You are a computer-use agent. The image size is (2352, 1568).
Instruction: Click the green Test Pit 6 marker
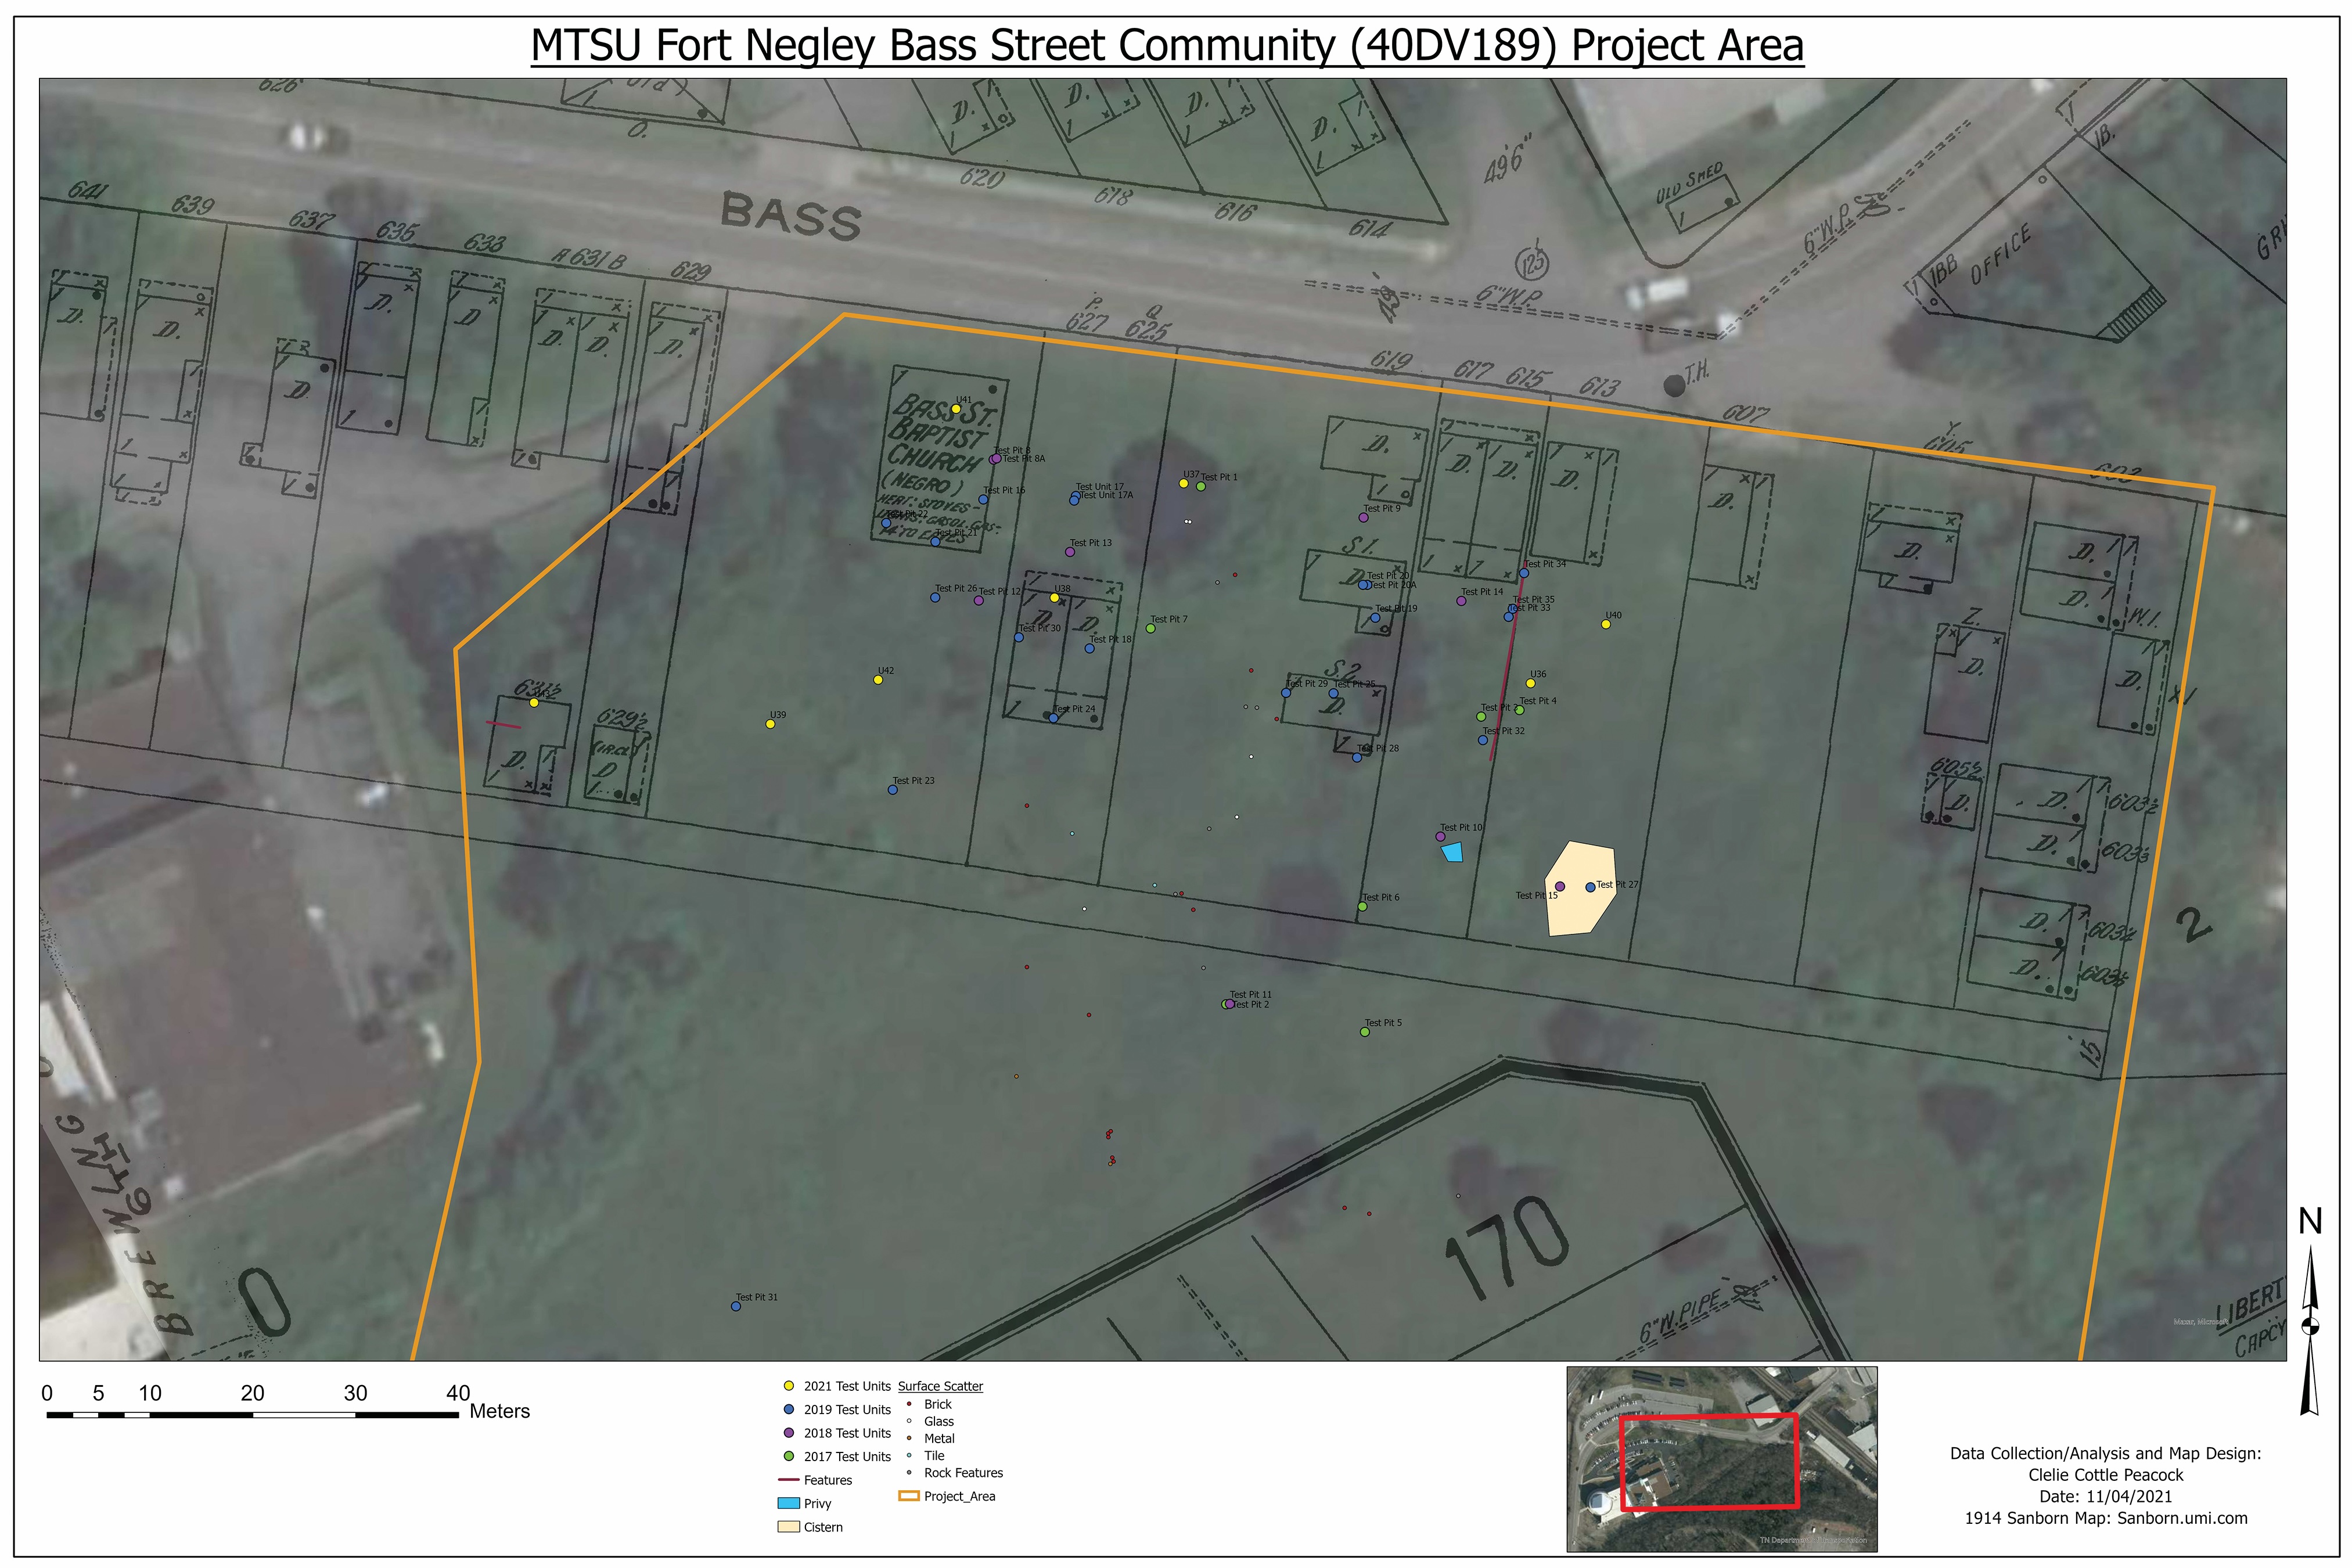click(x=1362, y=907)
